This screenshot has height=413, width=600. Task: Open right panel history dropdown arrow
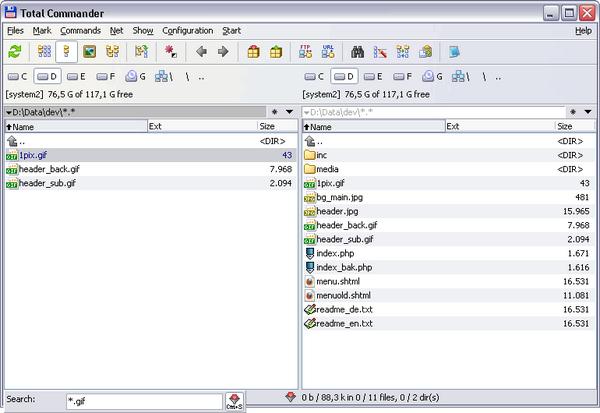pos(588,112)
